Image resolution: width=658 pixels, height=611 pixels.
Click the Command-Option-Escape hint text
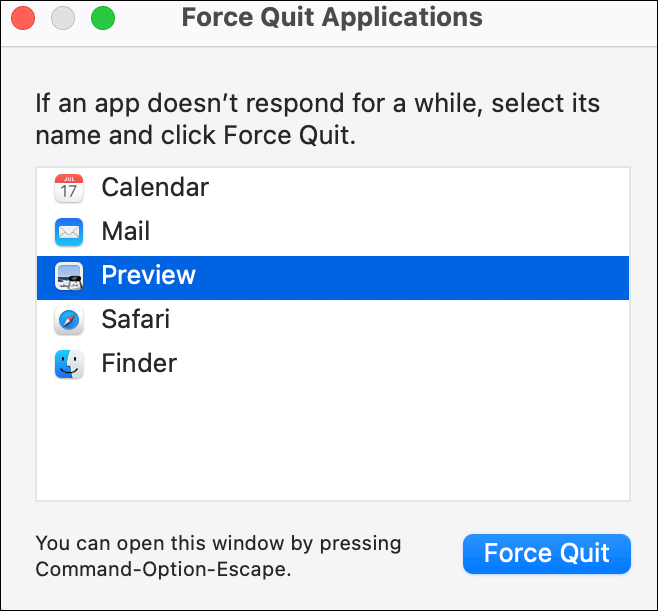point(163,570)
